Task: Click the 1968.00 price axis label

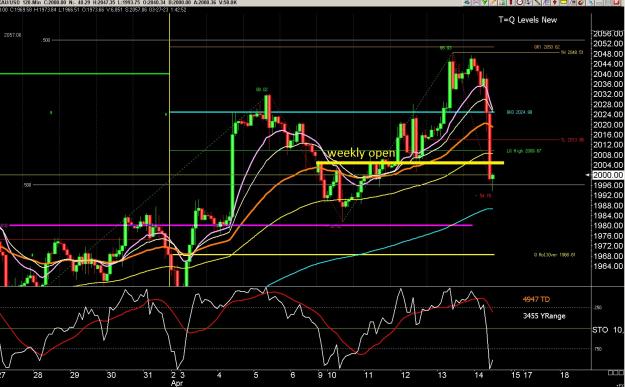Action: tap(608, 256)
